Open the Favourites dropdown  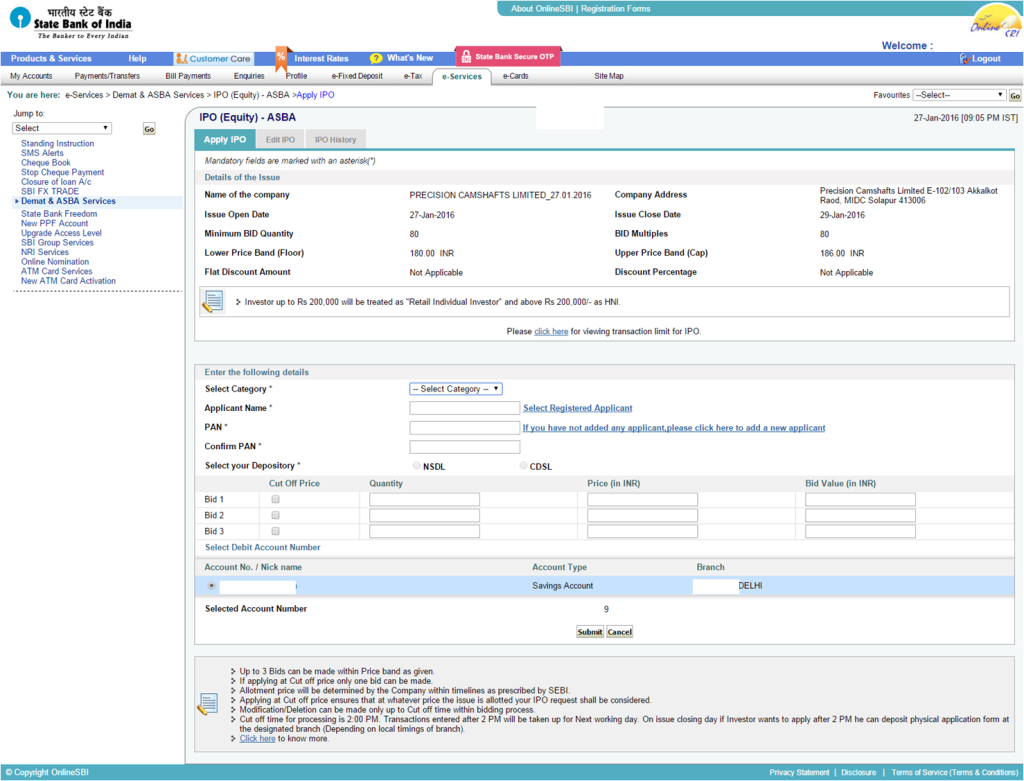pos(959,95)
